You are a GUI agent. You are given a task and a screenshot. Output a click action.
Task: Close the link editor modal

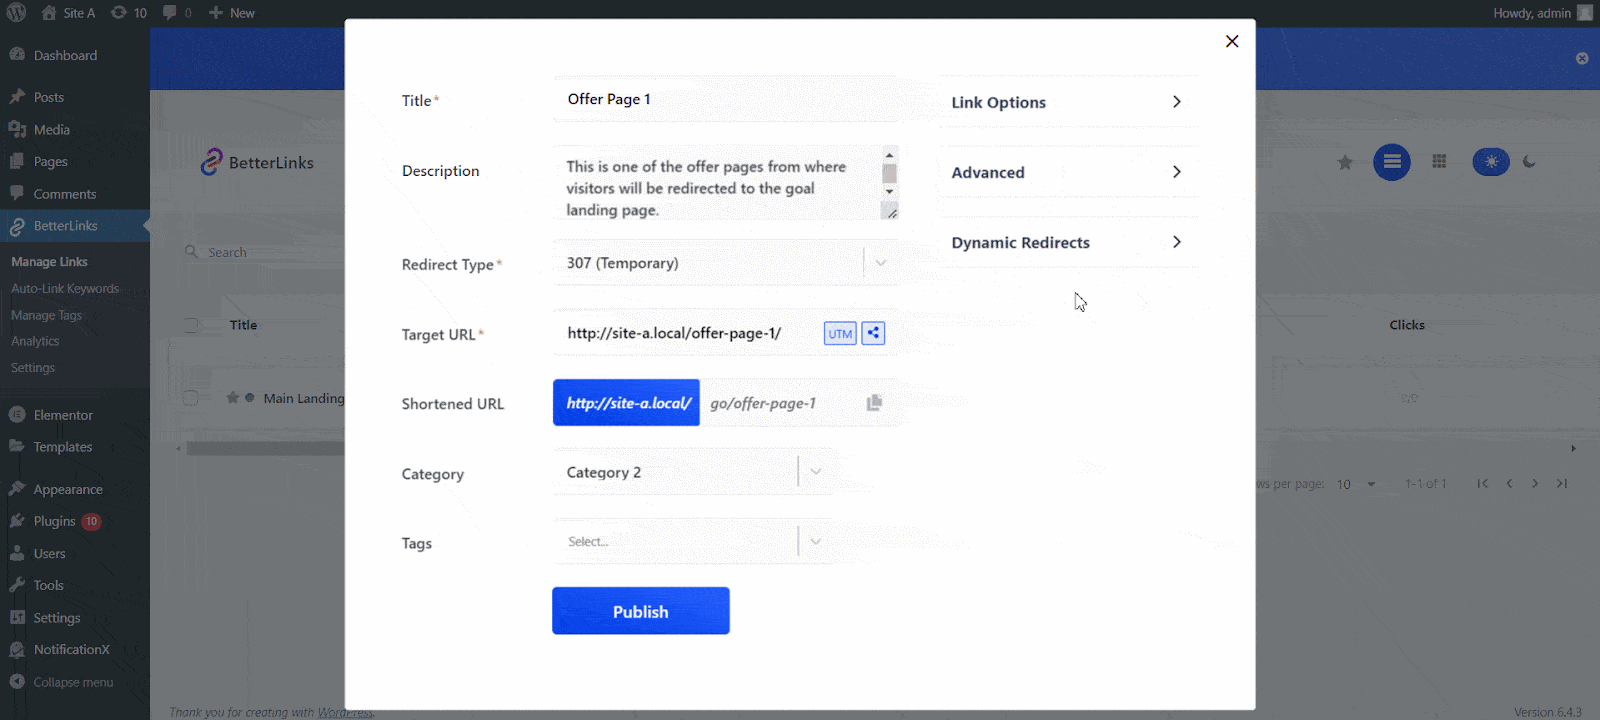point(1232,41)
